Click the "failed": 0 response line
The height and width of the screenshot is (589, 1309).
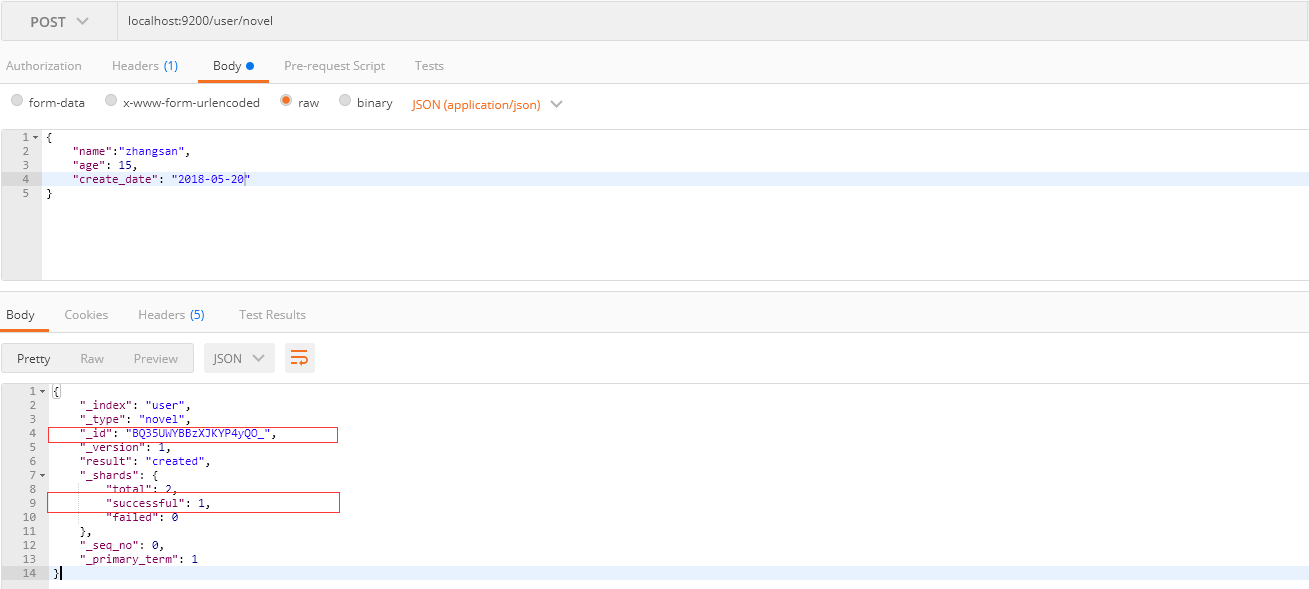click(x=142, y=517)
